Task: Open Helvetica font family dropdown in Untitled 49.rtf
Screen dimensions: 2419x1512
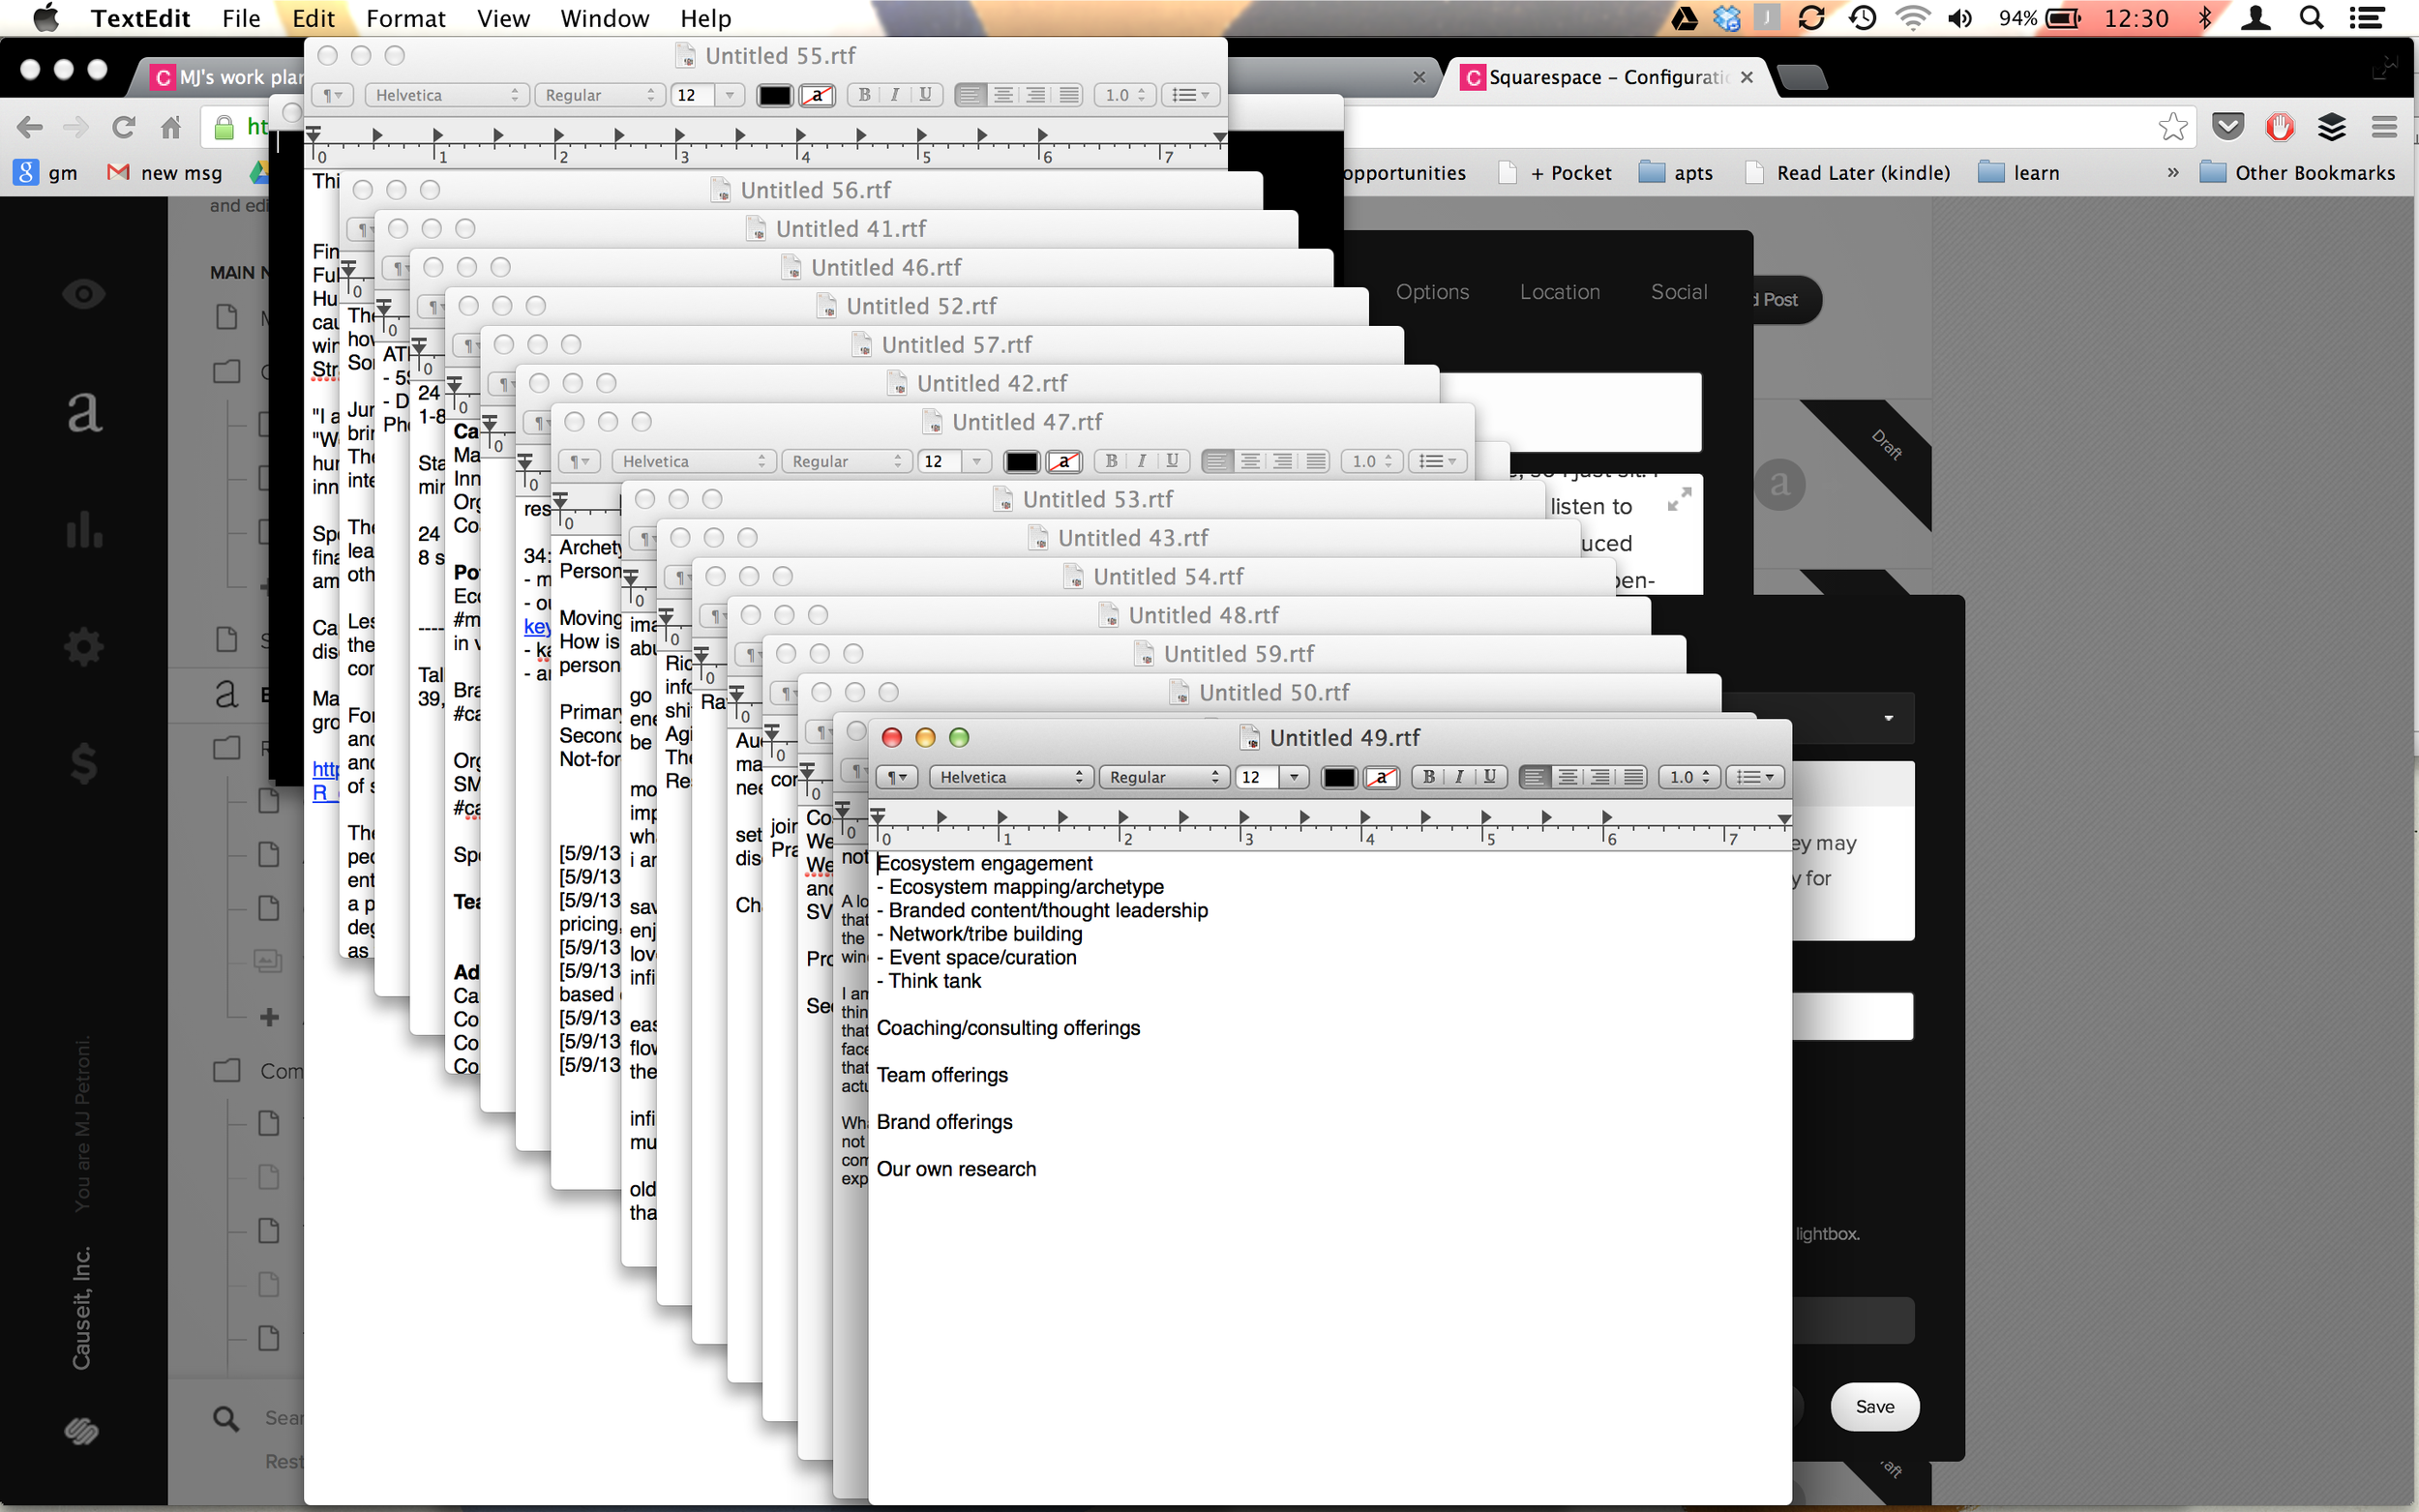Action: click(x=1010, y=777)
